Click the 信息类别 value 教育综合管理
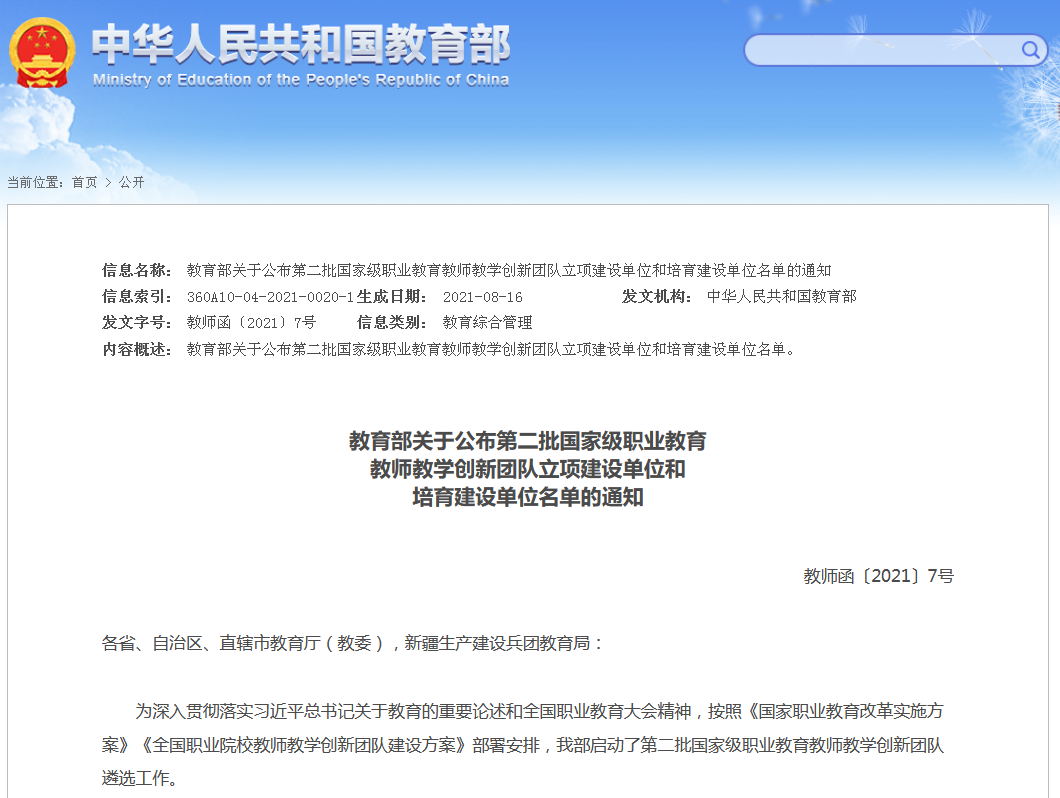 pos(486,322)
